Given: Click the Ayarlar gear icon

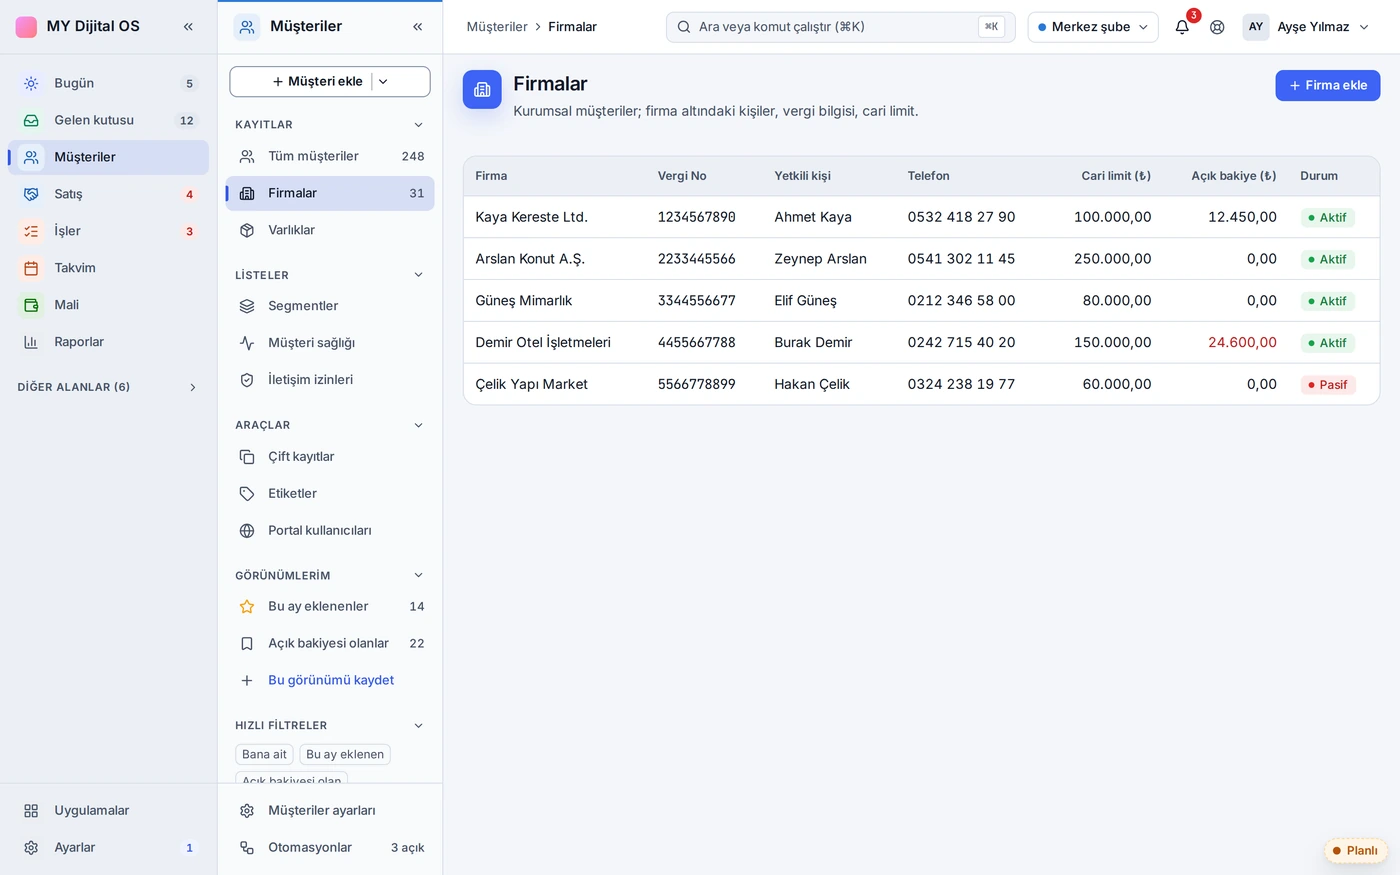Looking at the screenshot, I should click(31, 848).
